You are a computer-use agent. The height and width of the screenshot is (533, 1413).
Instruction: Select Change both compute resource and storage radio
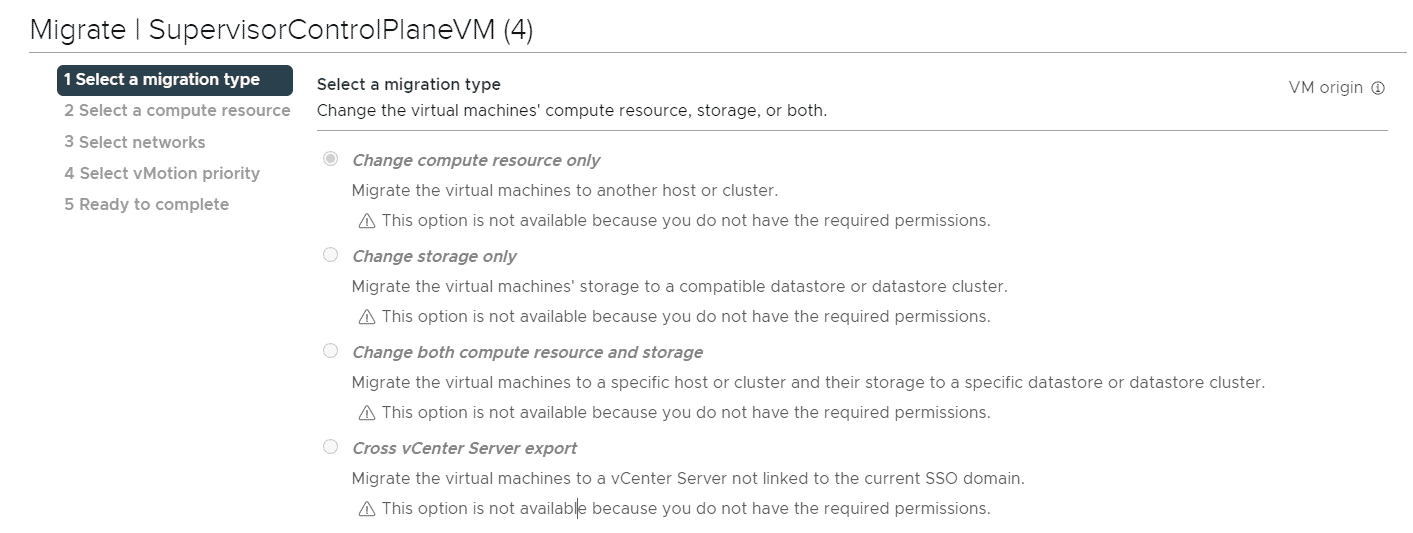click(x=330, y=351)
